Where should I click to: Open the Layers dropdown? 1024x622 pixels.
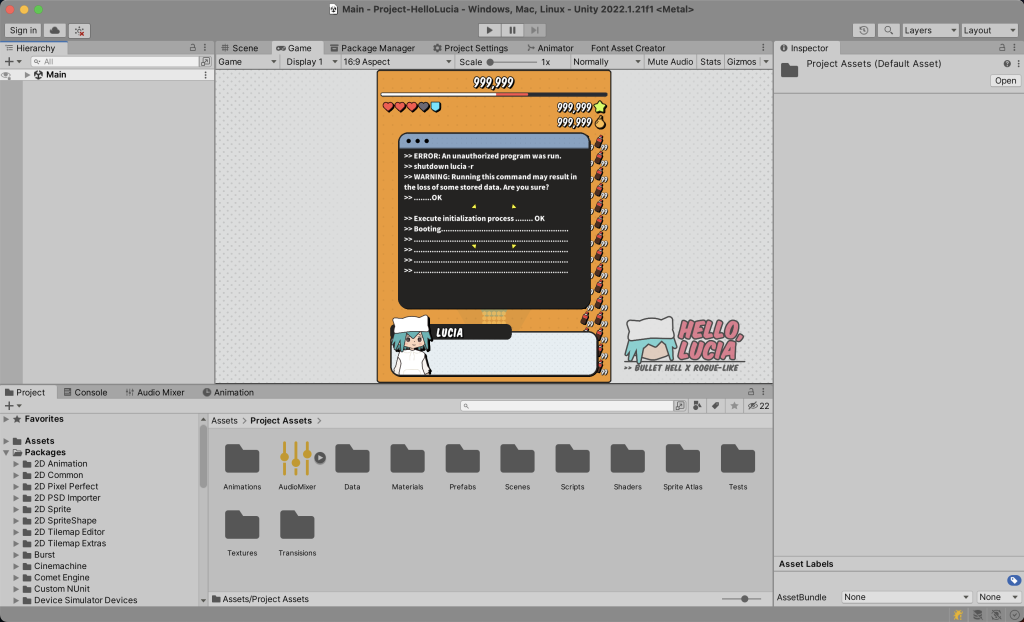pos(929,30)
